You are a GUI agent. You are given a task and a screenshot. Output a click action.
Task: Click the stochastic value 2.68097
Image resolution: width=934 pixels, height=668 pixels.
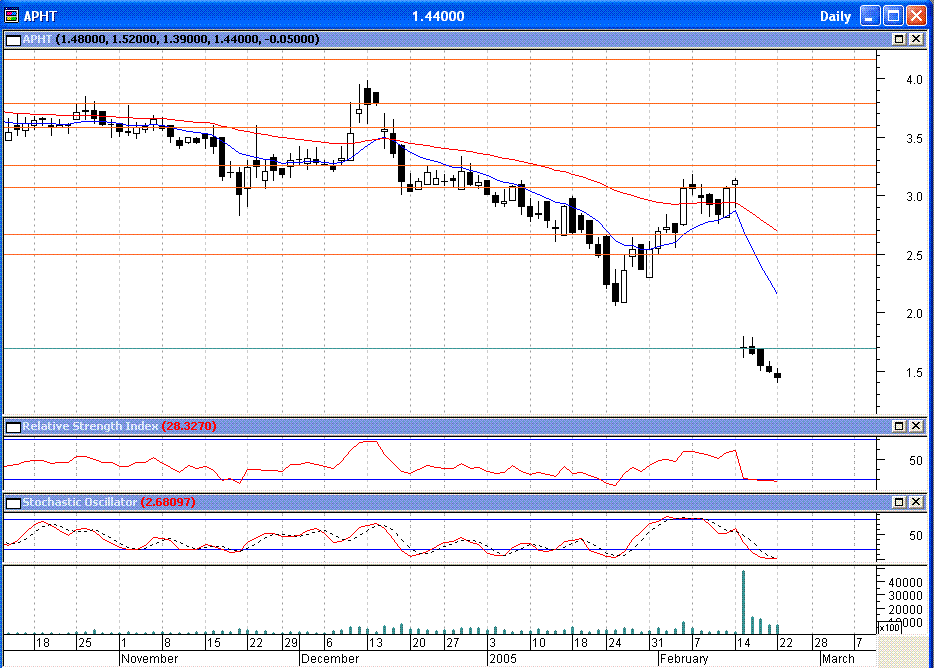click(x=168, y=502)
